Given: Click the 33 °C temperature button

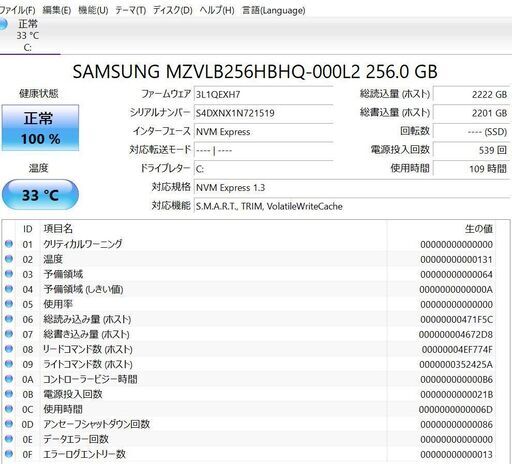Looking at the screenshot, I should [40, 195].
